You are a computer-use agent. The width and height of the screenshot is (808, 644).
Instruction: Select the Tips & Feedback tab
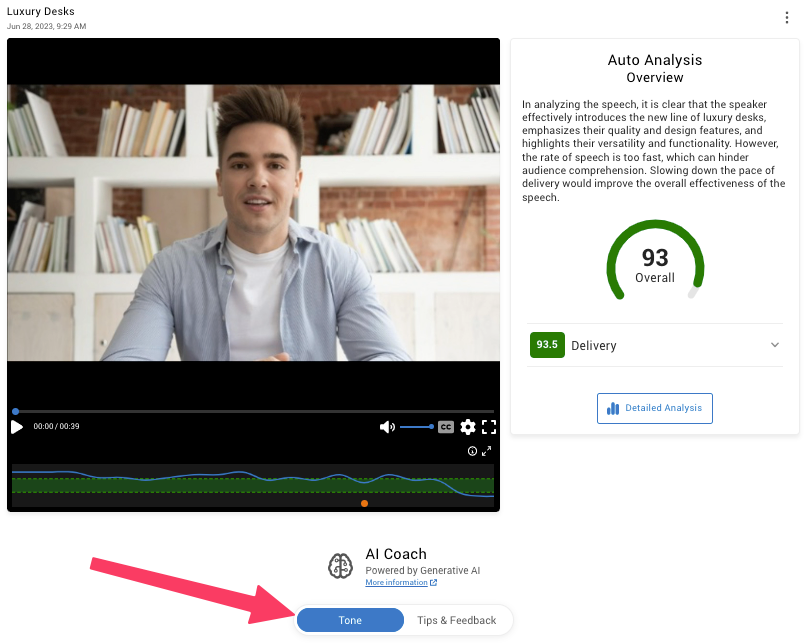tap(458, 620)
